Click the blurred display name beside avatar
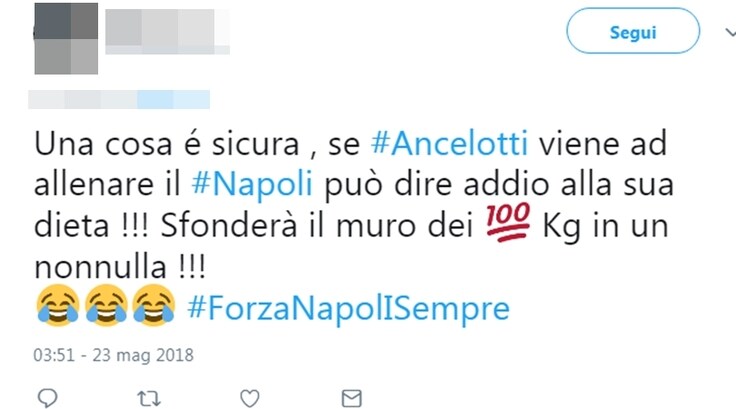Image resolution: width=736 pixels, height=409 pixels. 167,31
